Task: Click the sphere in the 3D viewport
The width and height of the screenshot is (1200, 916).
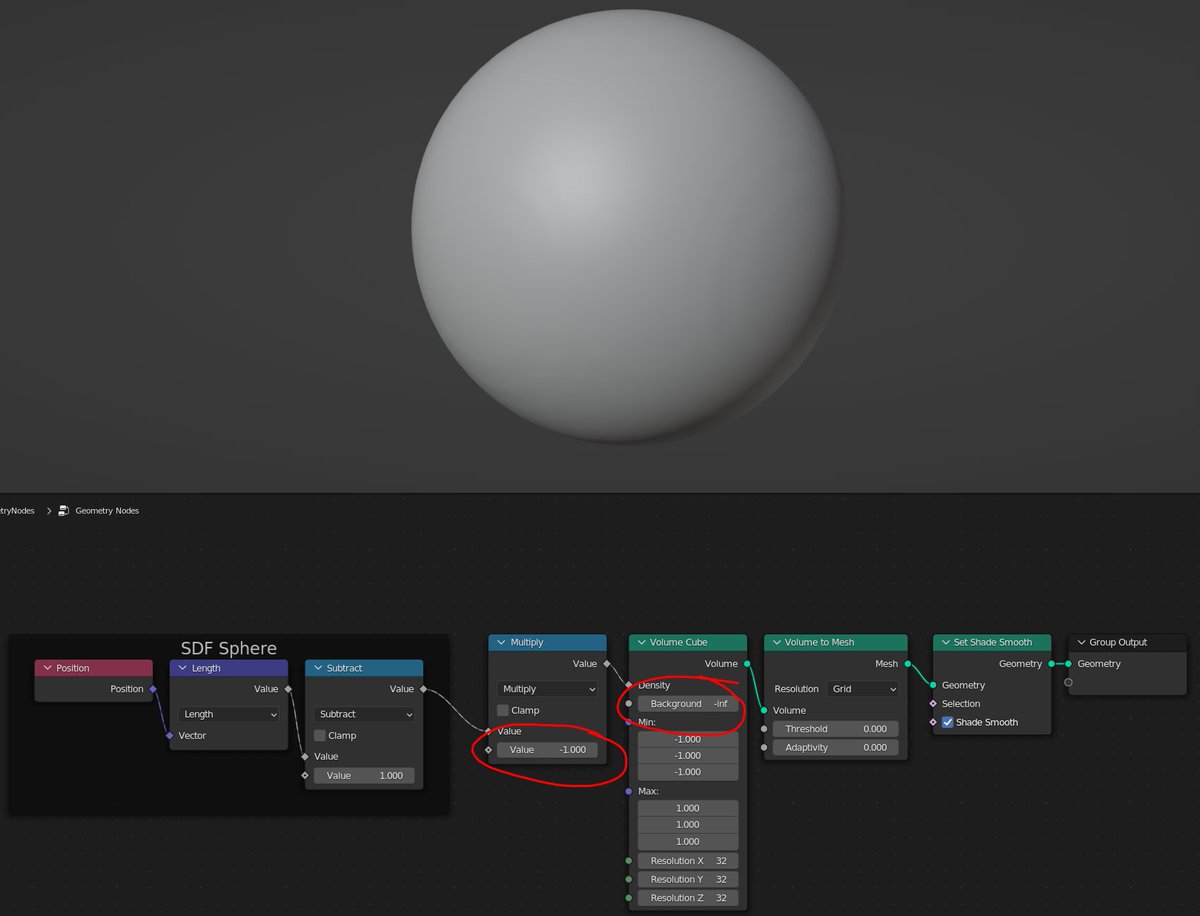Action: point(626,226)
